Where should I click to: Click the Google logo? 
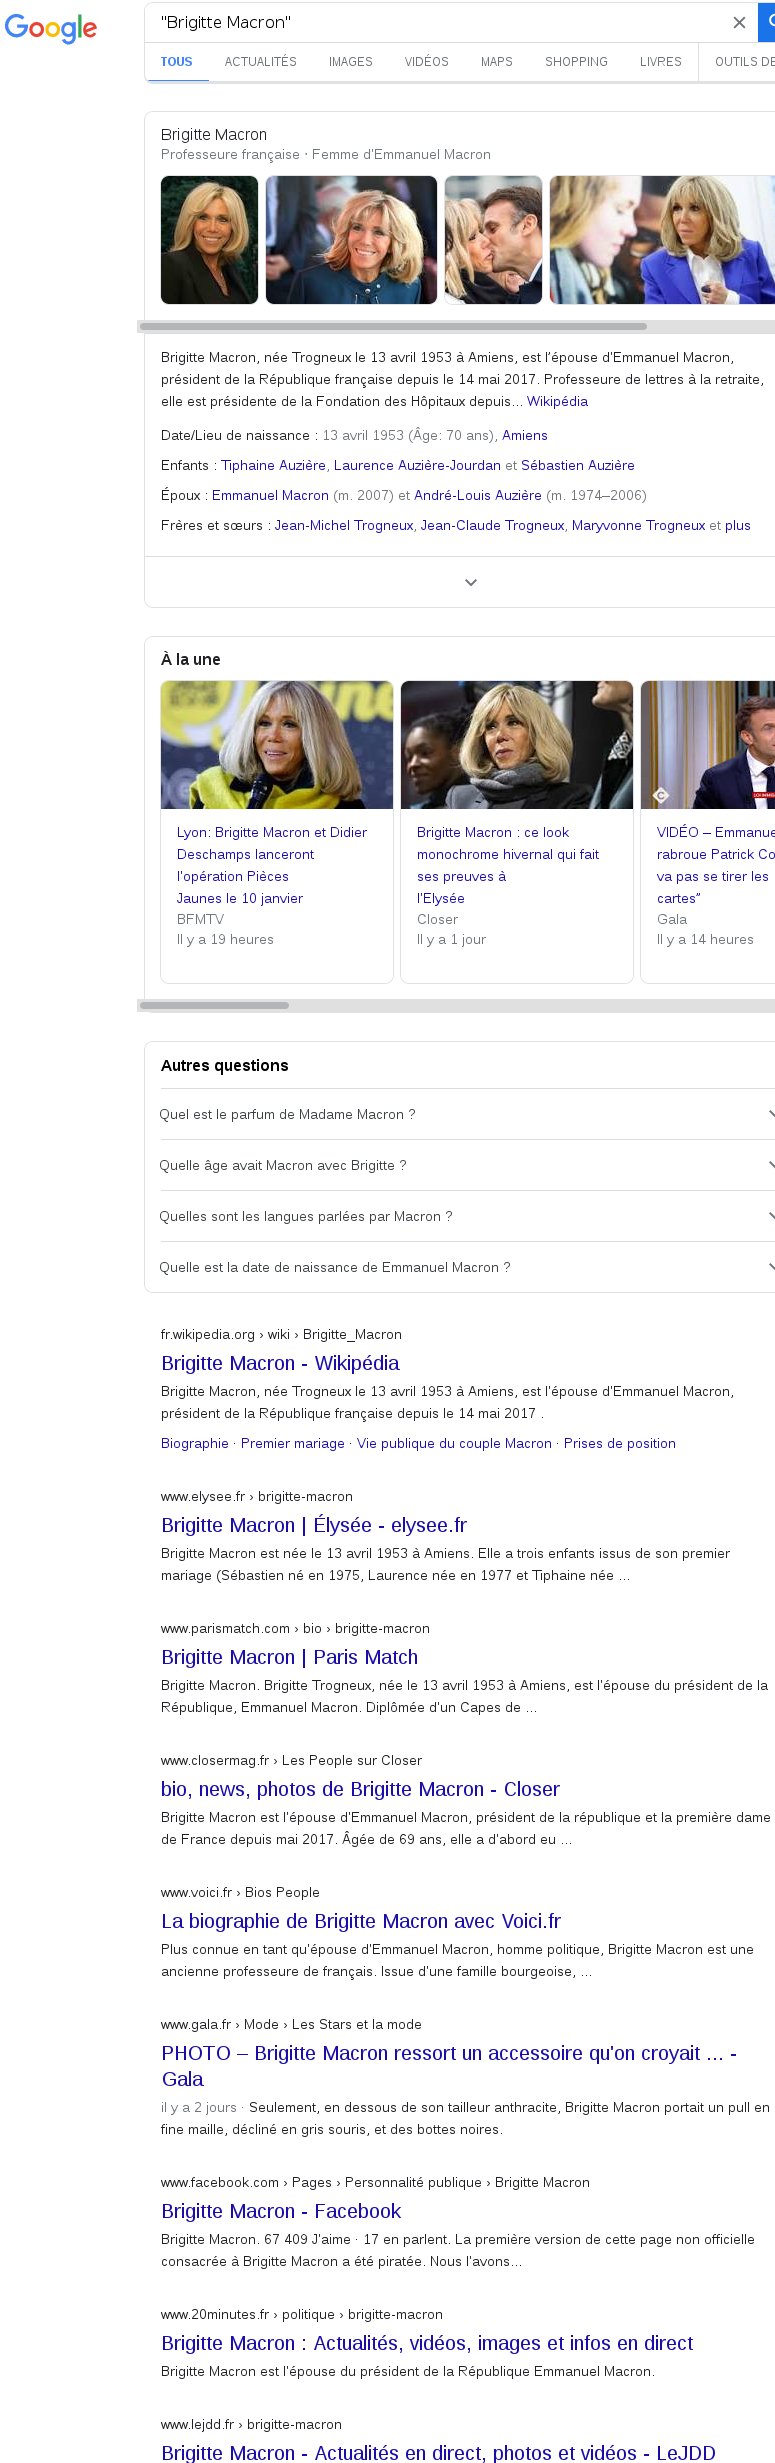51,28
